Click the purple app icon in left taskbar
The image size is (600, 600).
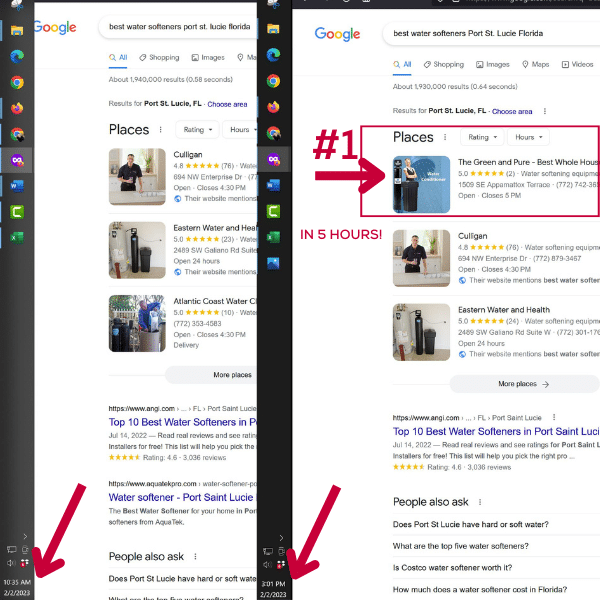click(x=17, y=160)
